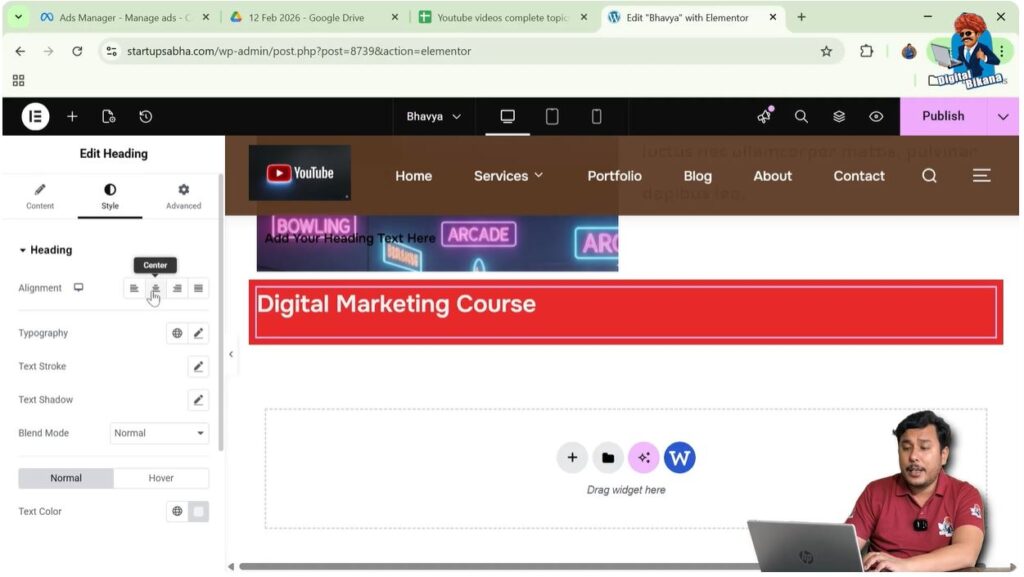Open the document settings icon
This screenshot has width=1024, height=577.
coord(109,116)
